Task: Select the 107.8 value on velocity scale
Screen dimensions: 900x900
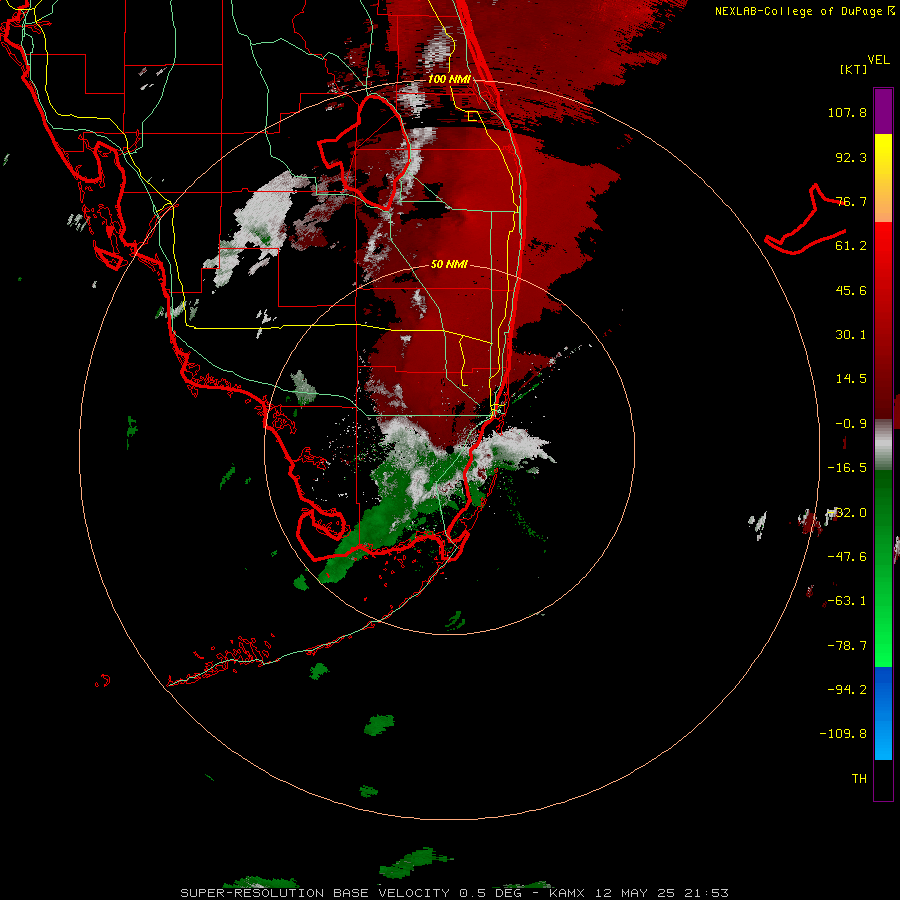Action: 847,112
